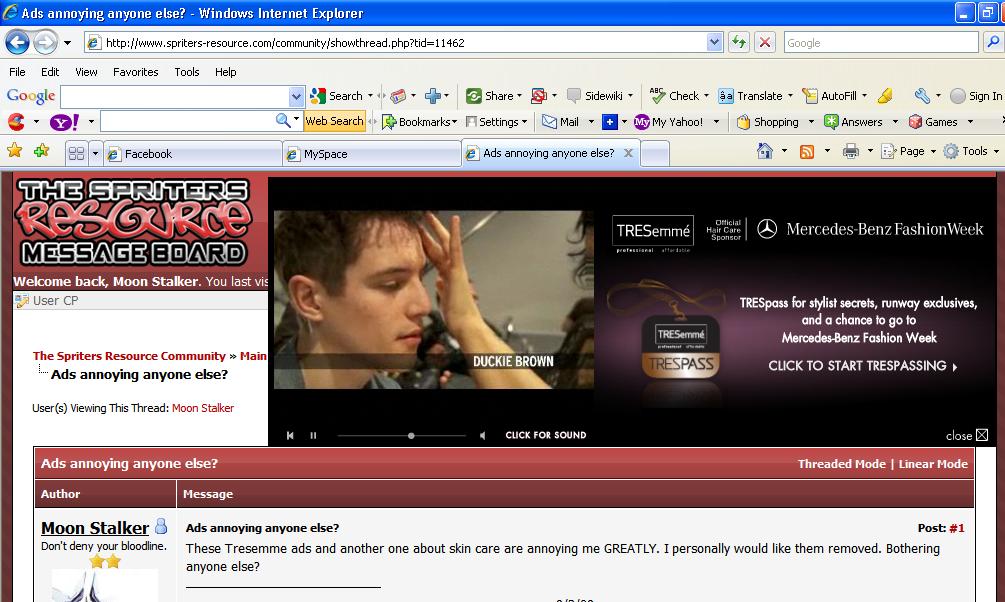Open My Yahoo! from the Yahoo toolbar
This screenshot has width=1005, height=602.
[x=669, y=122]
